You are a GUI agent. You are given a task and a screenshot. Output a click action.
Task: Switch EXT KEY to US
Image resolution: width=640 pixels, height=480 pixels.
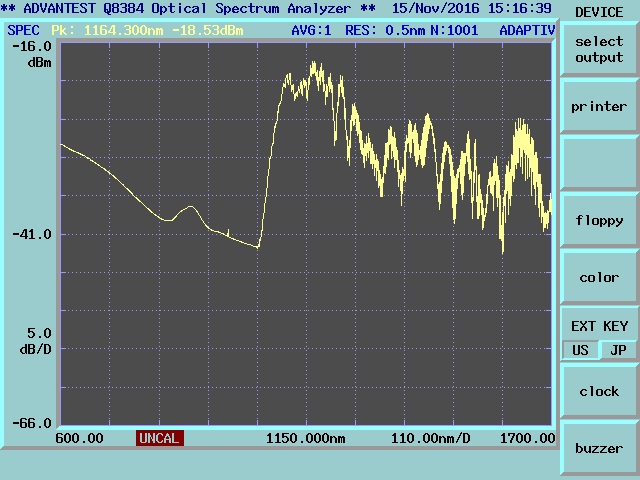point(580,350)
